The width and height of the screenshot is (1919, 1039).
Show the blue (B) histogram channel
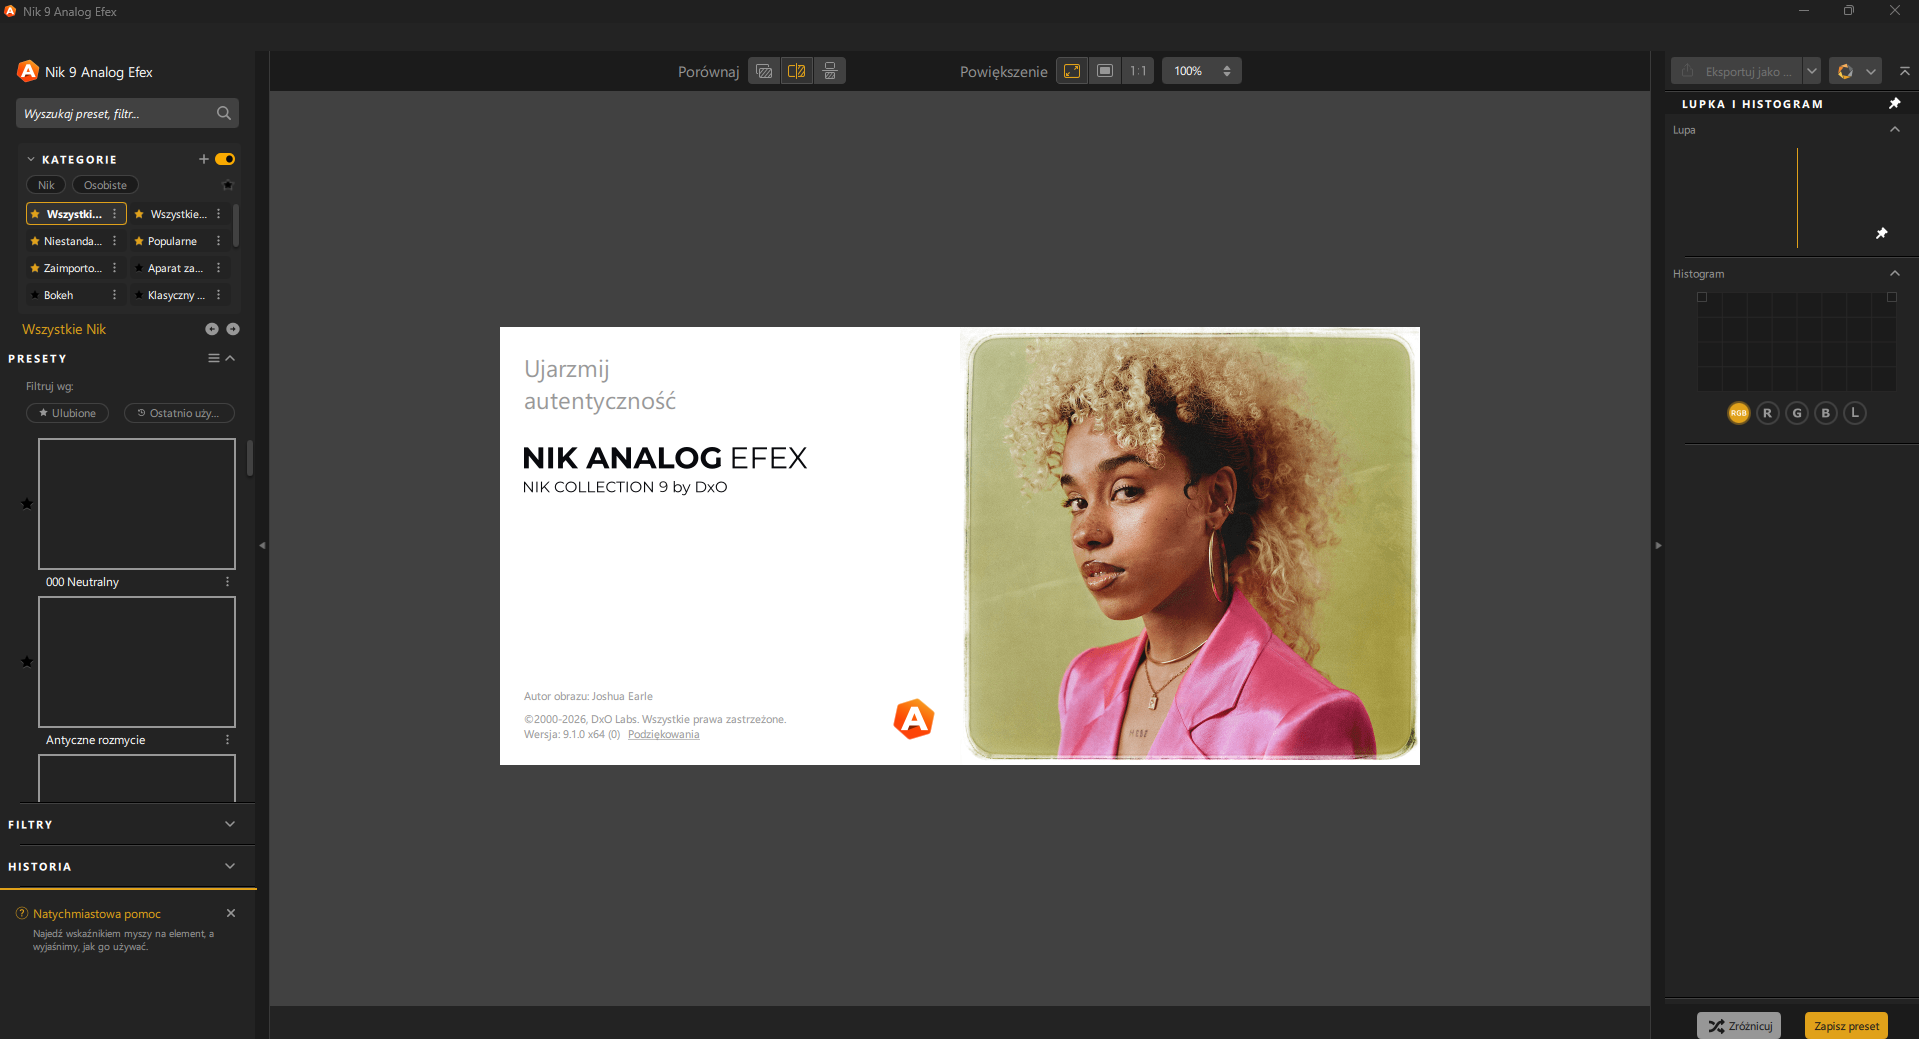click(1825, 413)
